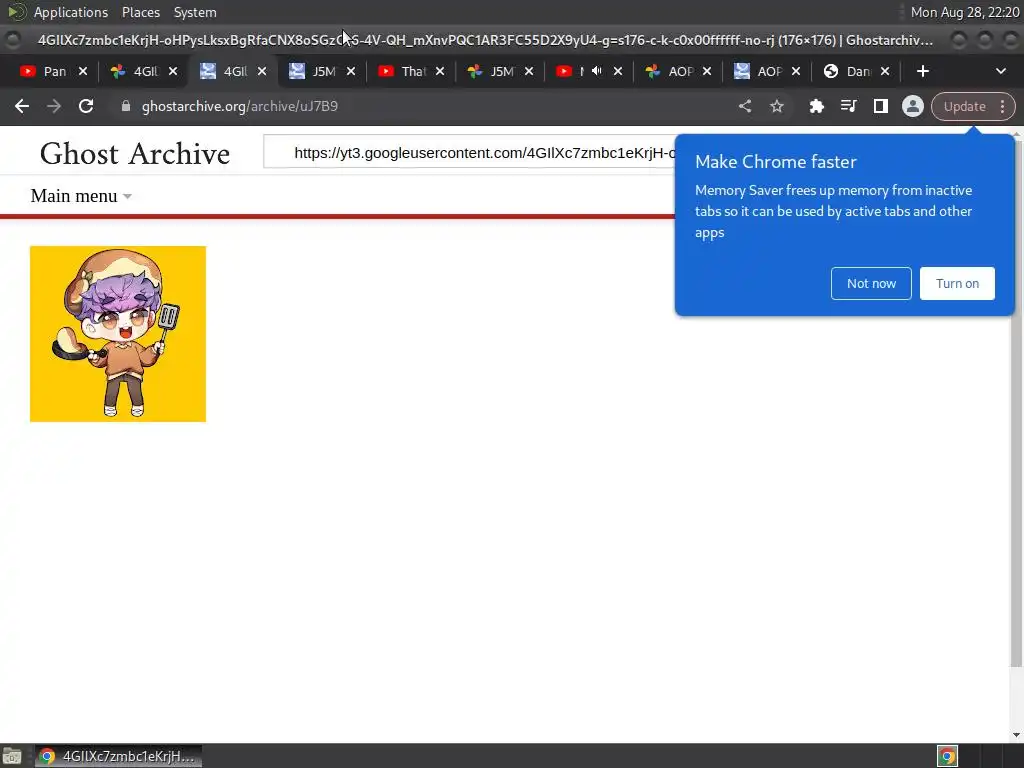Share this page via share icon

(x=744, y=106)
